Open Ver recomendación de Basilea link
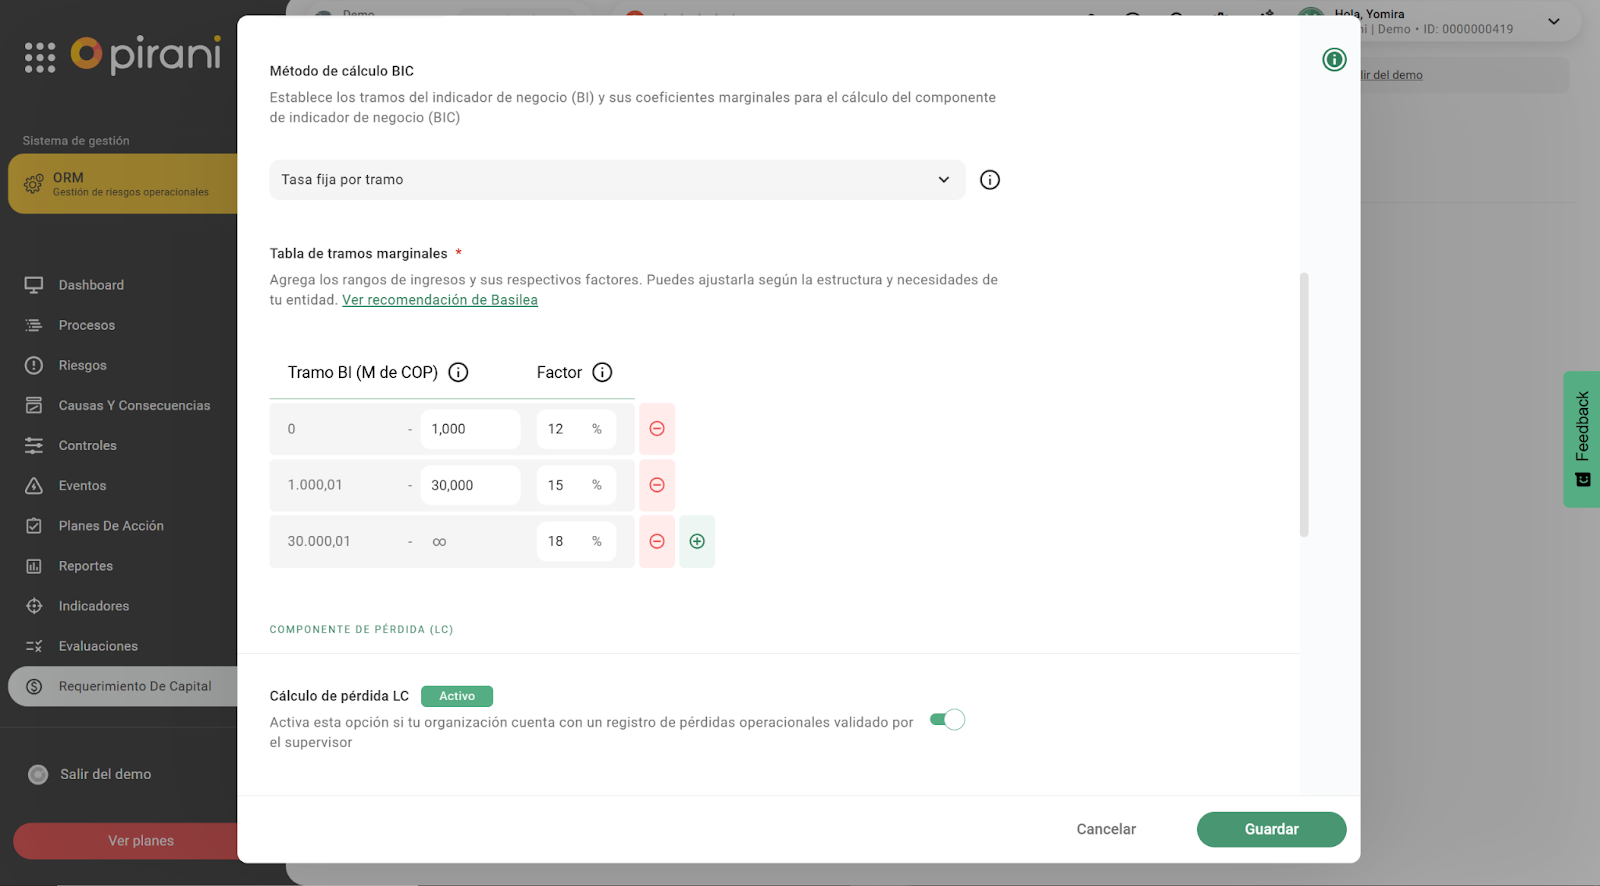 [x=439, y=300]
